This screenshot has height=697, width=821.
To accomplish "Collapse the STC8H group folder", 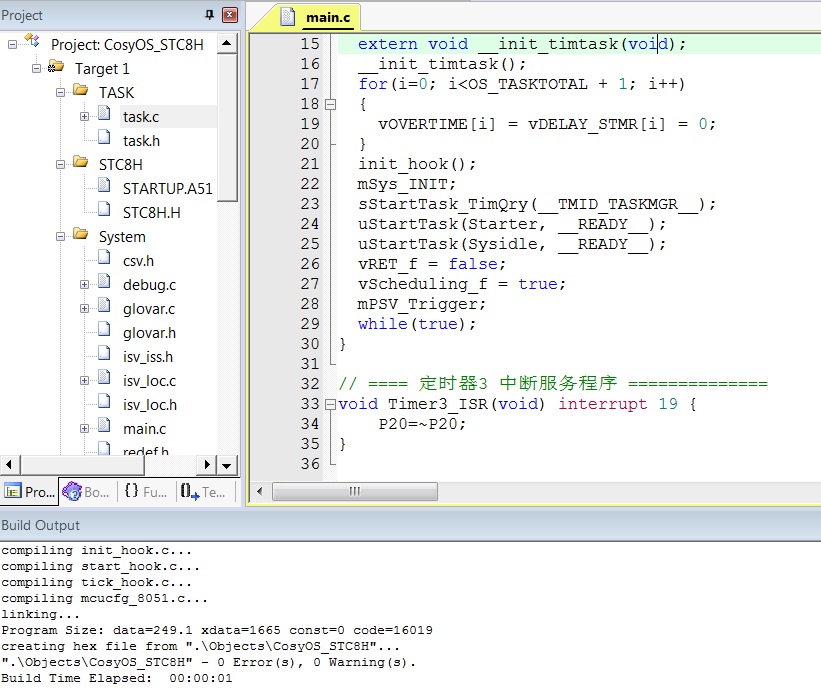I will (60, 165).
